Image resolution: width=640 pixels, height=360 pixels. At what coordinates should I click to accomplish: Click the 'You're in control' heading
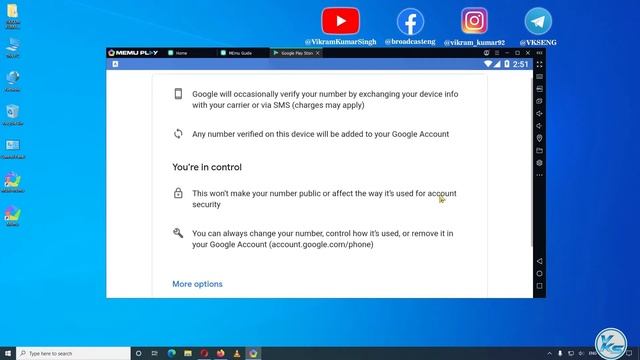207,167
